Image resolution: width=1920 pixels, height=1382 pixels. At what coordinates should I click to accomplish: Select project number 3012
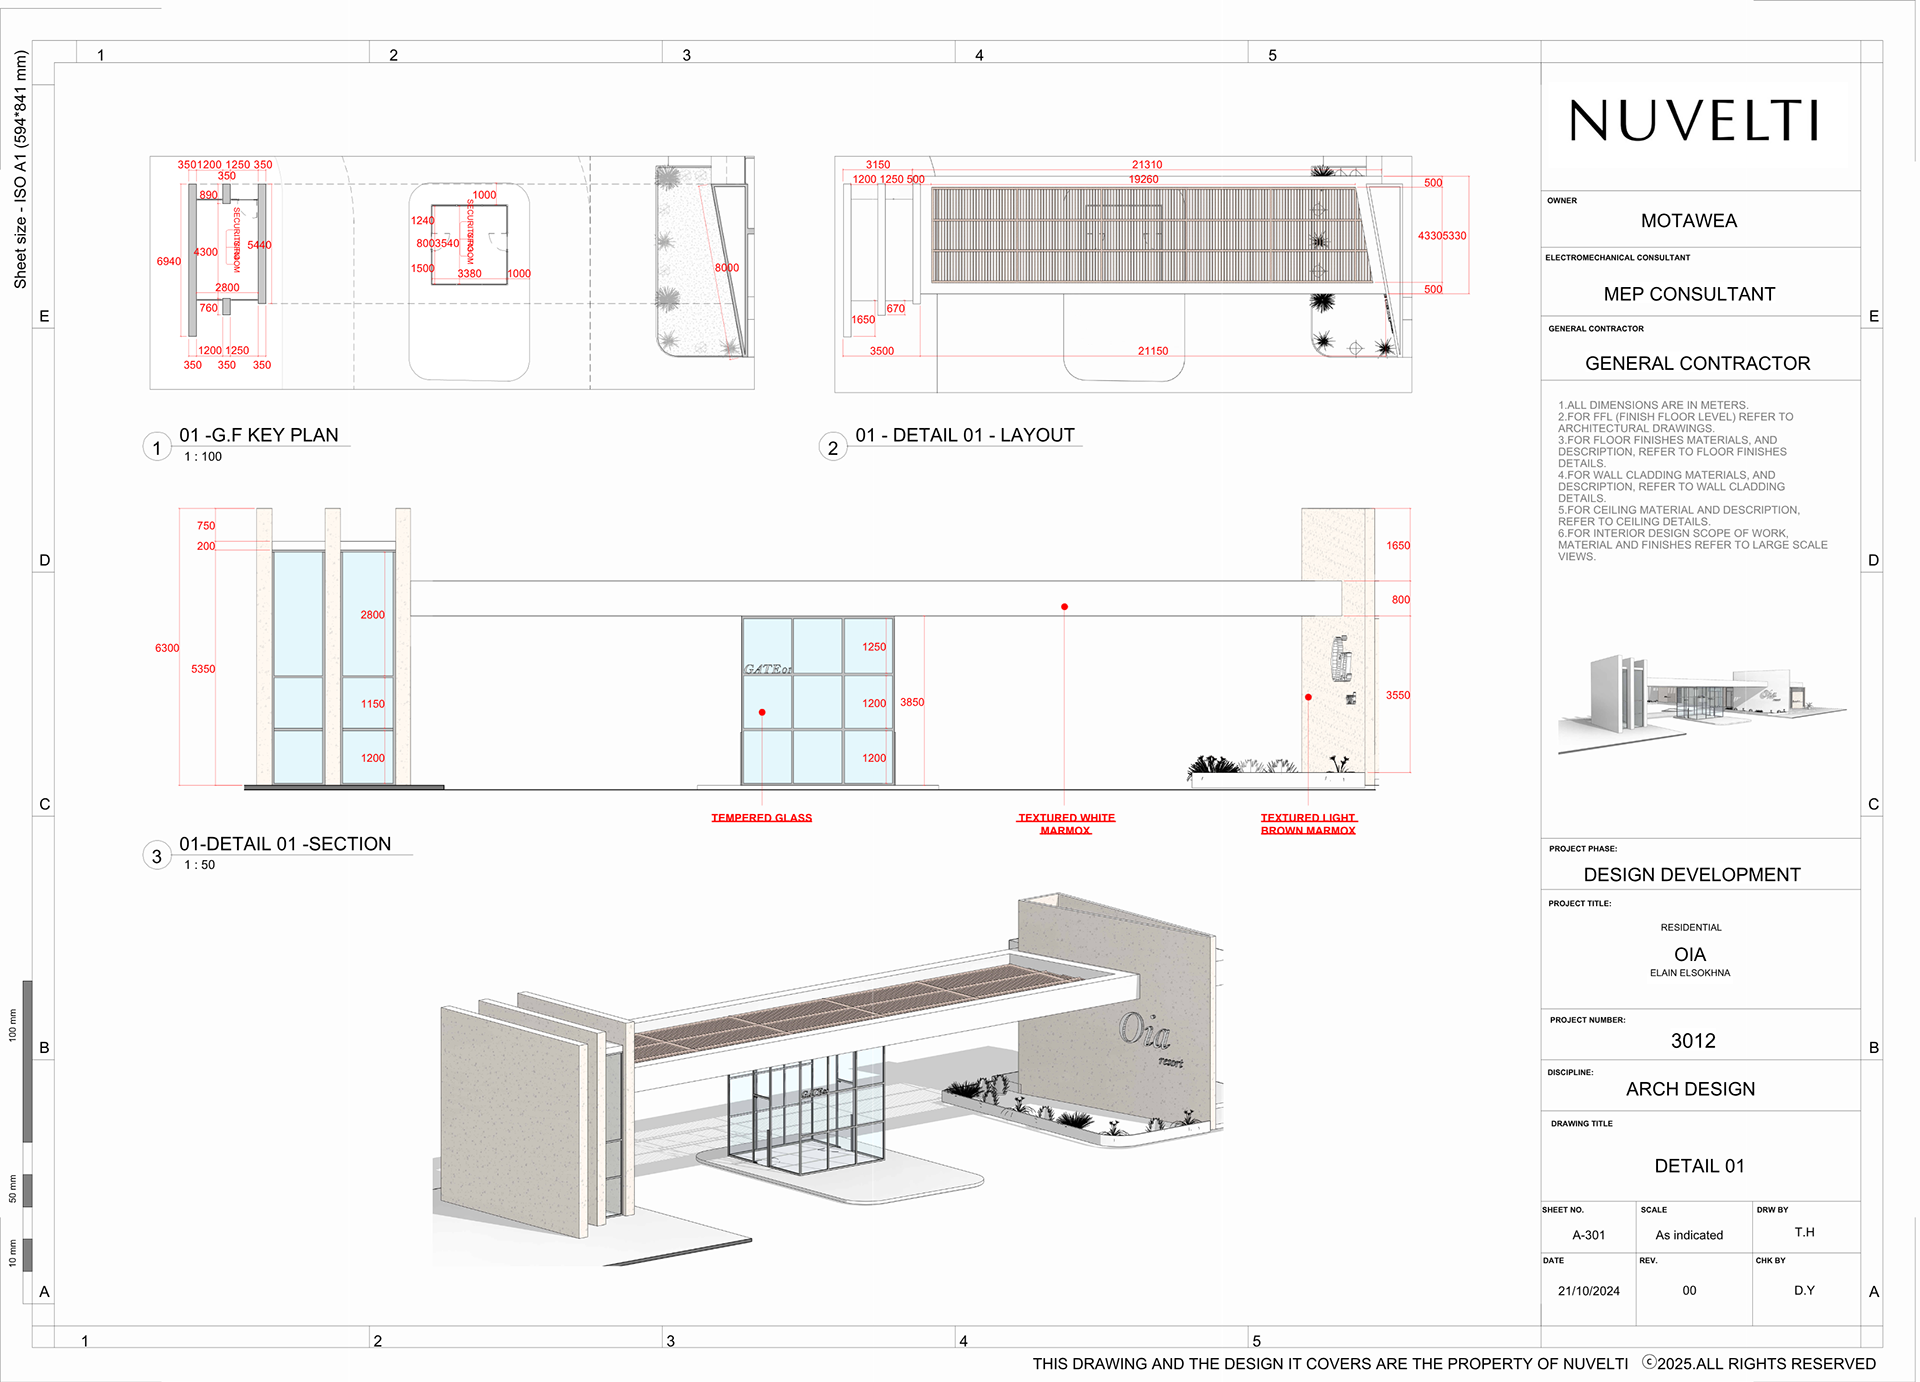(x=1693, y=1041)
